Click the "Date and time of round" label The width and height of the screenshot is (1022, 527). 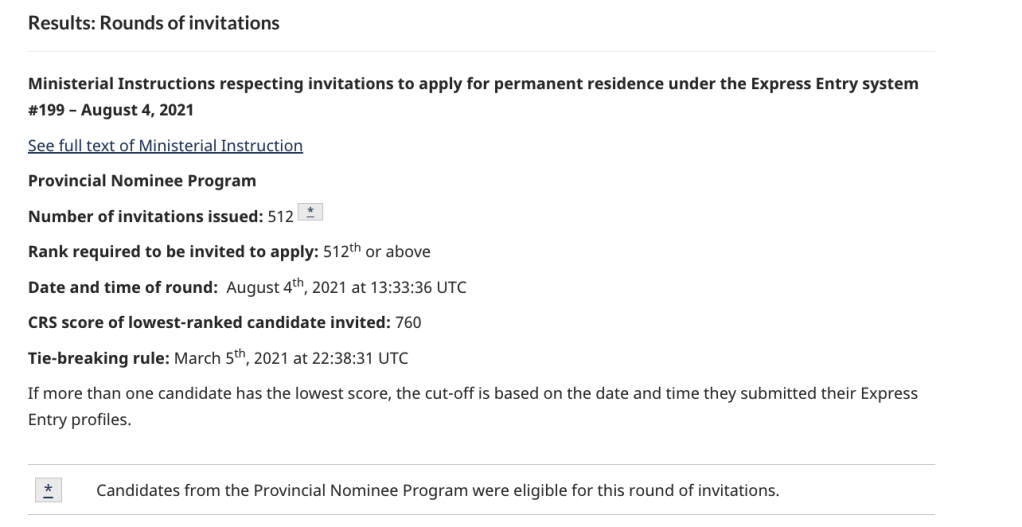[x=122, y=288]
